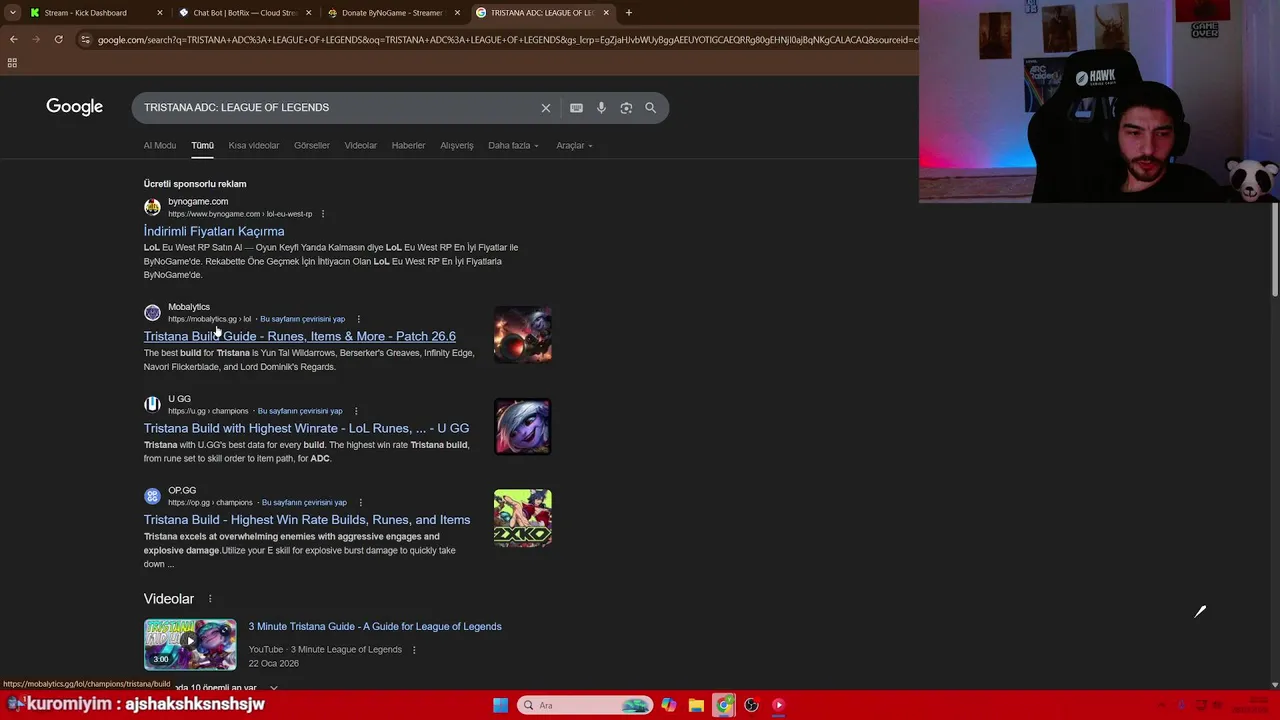Expand the Daha fazla dropdown

coord(513,145)
